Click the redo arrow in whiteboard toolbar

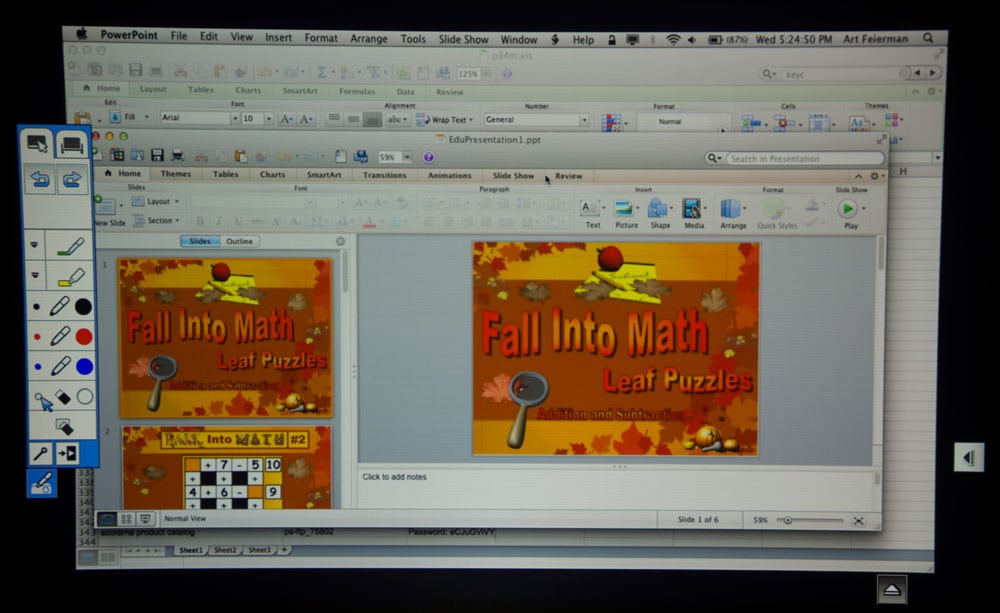[71, 179]
